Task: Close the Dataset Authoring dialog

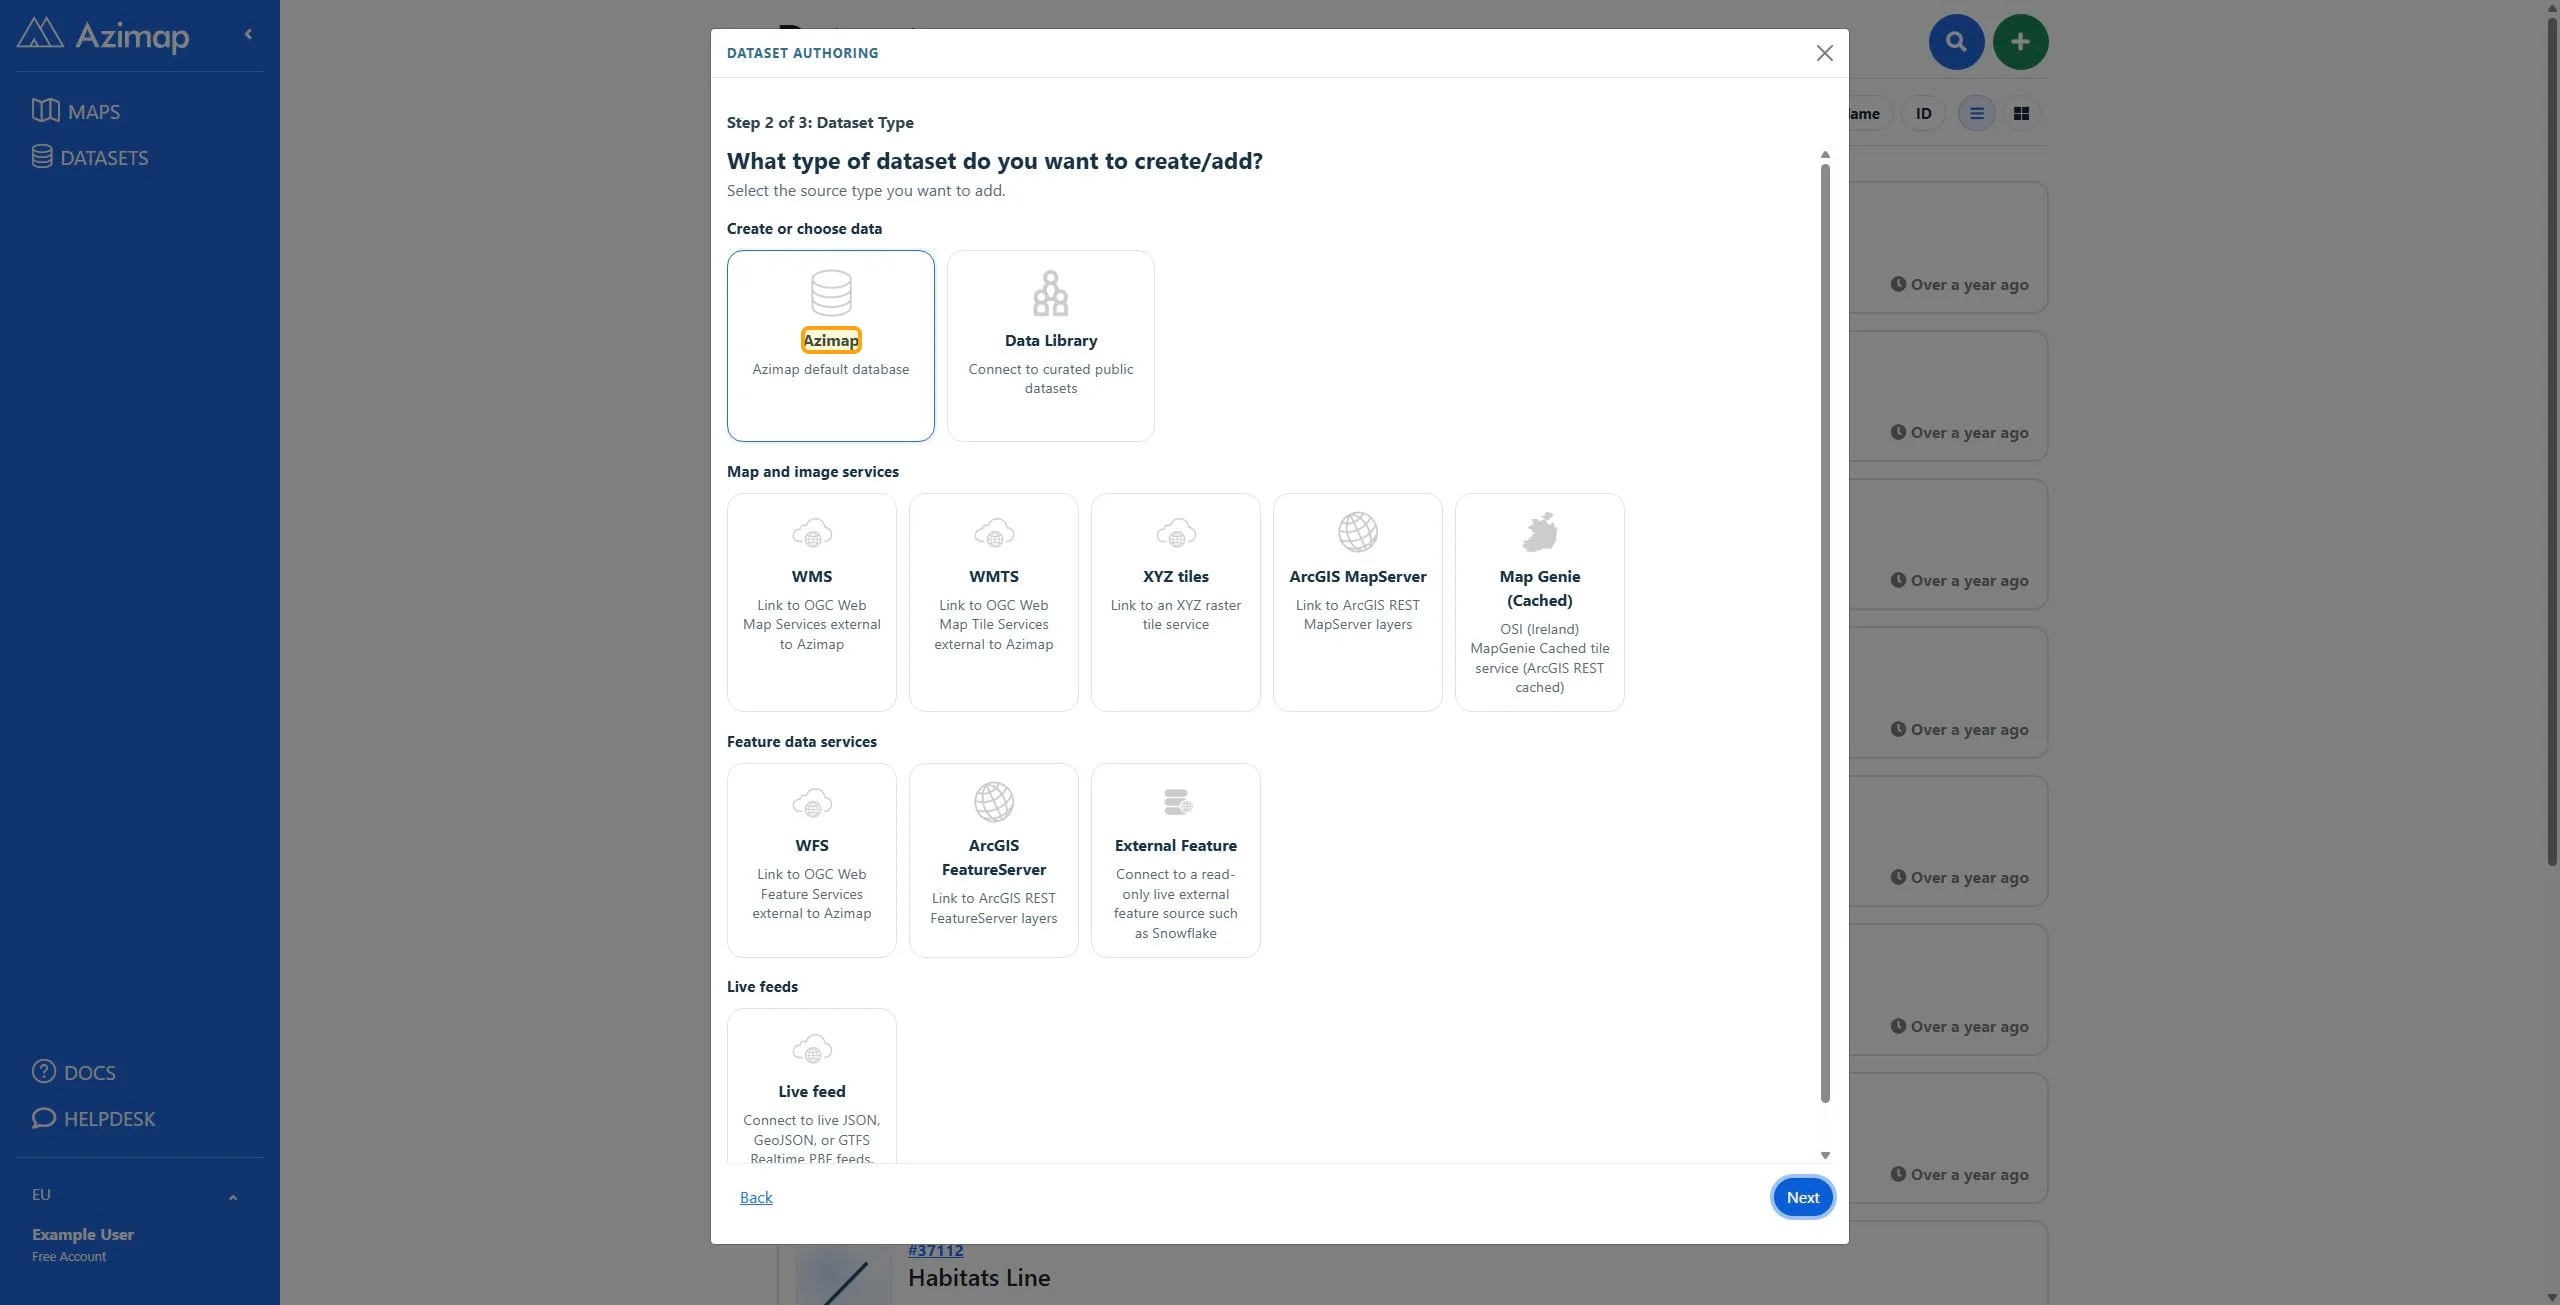Action: pyautogui.click(x=1825, y=53)
